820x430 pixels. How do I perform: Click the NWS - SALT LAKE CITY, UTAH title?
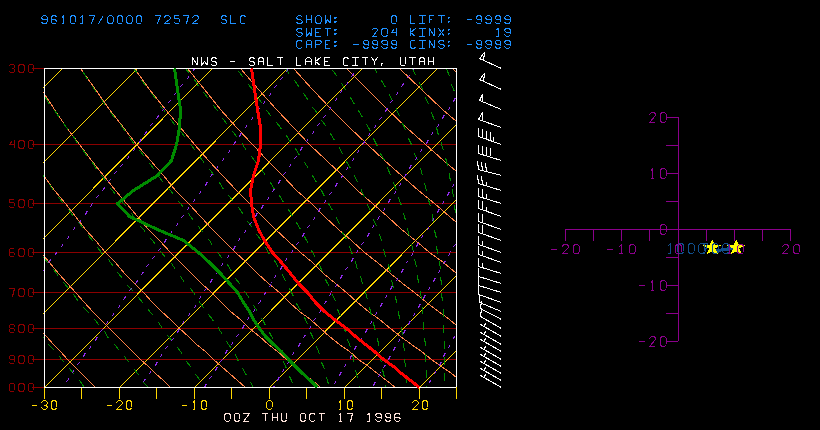tap(313, 61)
